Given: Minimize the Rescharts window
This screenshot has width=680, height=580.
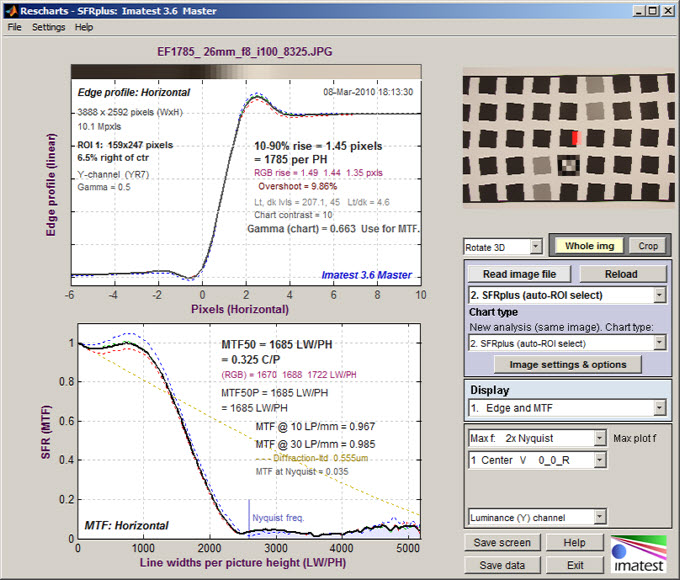Looking at the screenshot, I should click(x=638, y=11).
